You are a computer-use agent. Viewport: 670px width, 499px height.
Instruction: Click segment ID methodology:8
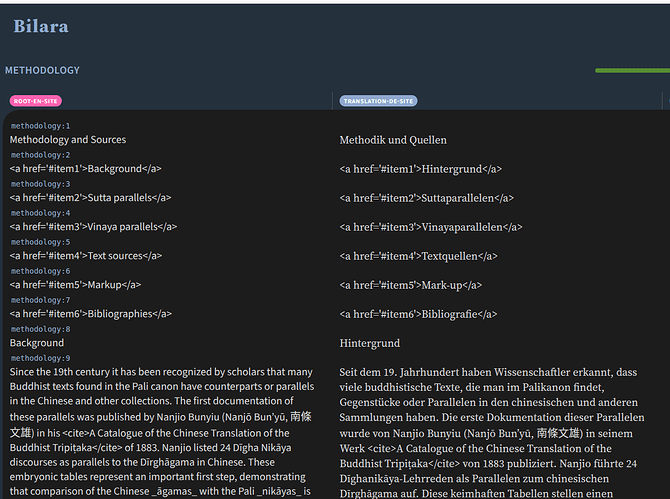40,329
